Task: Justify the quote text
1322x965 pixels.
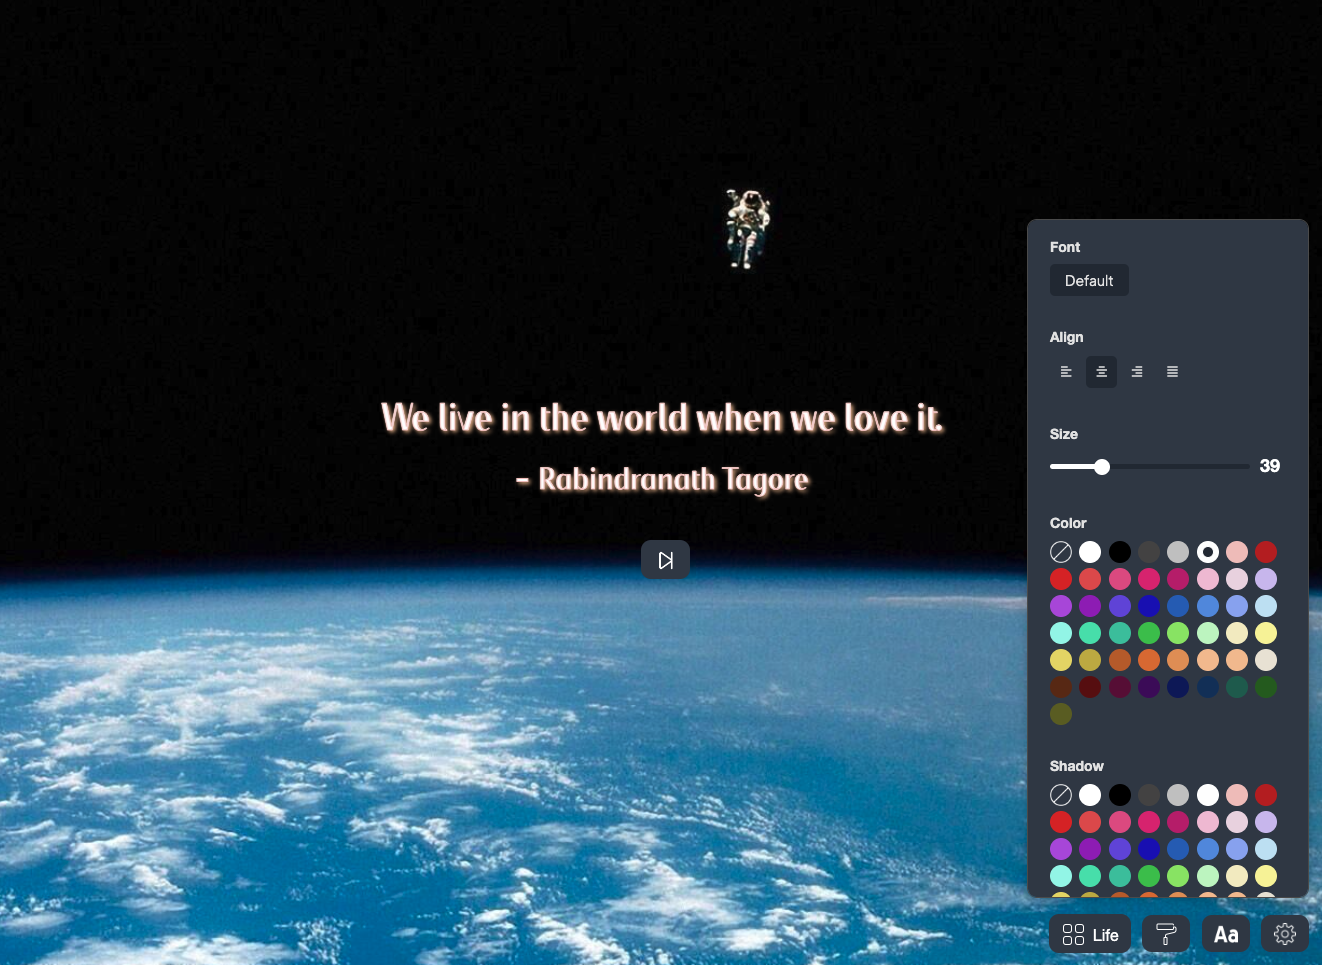Action: tap(1172, 372)
